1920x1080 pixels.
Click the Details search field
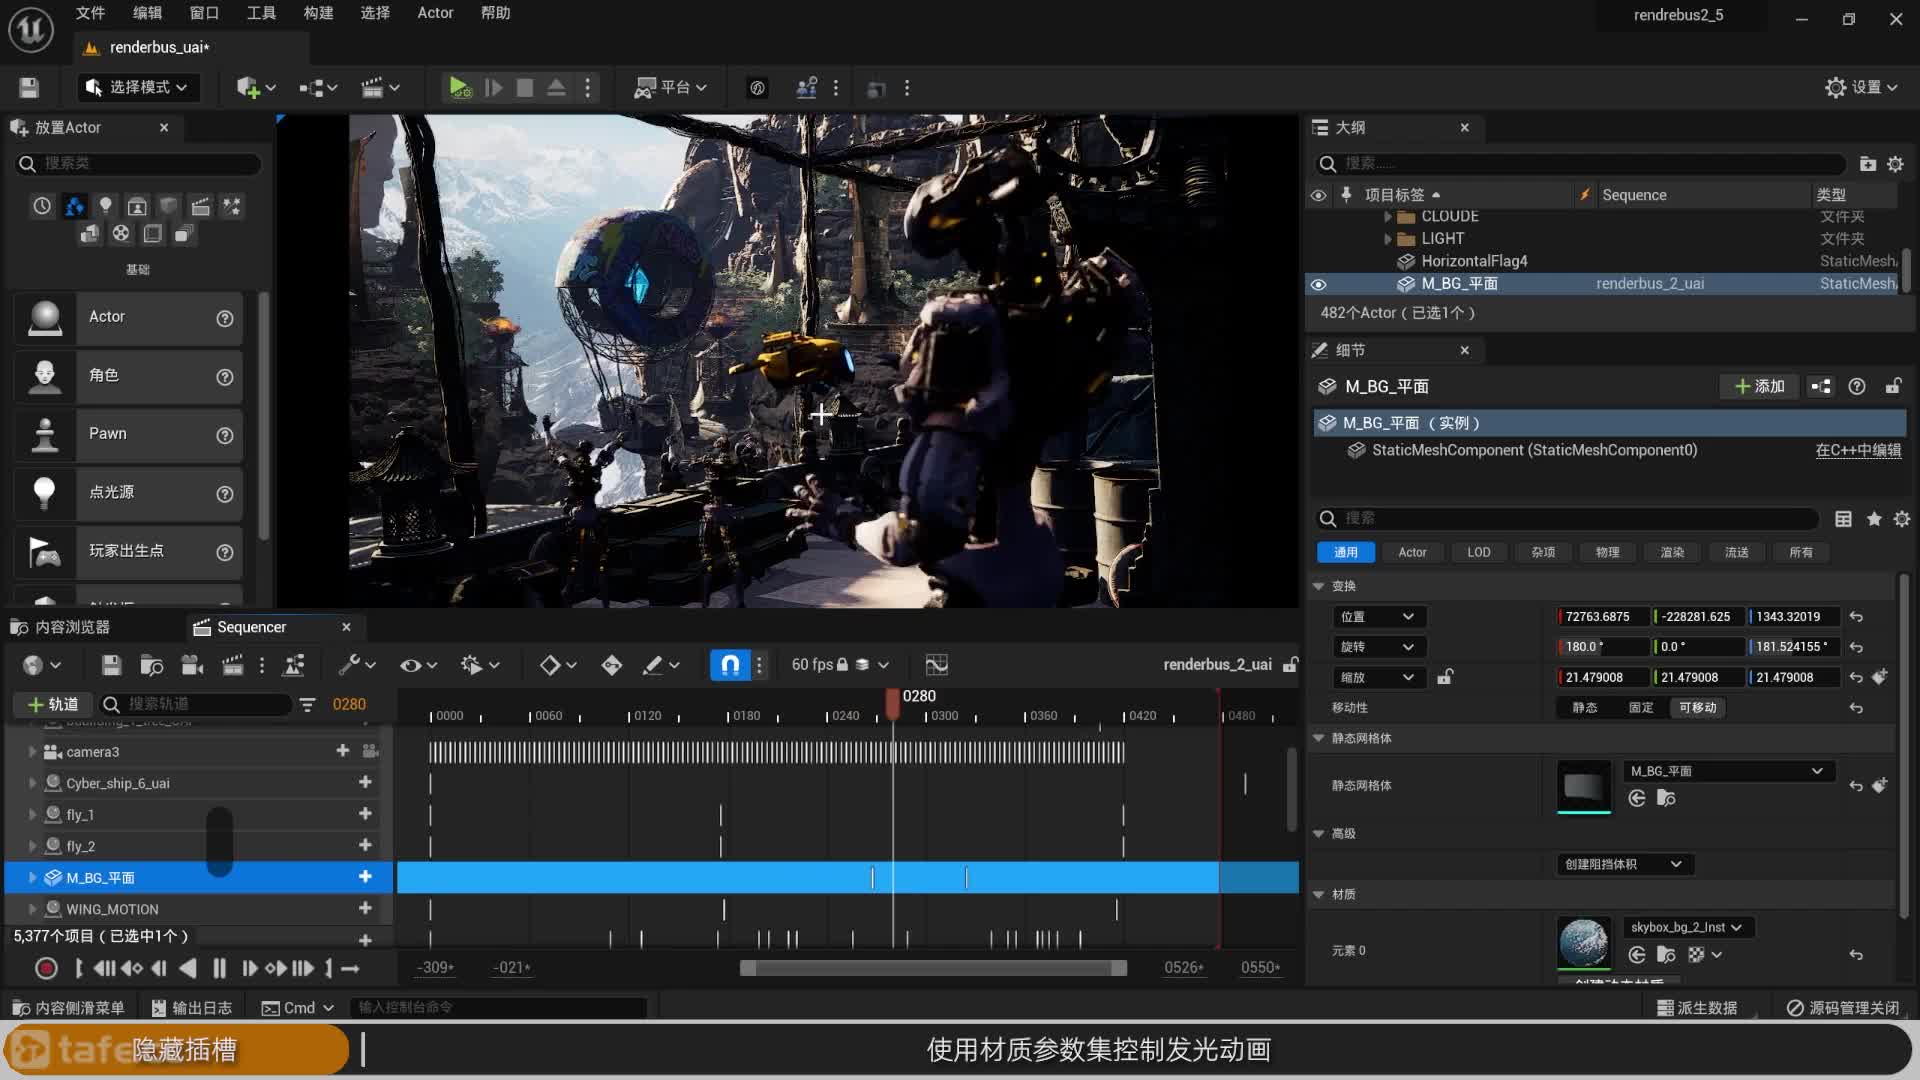[1566, 518]
